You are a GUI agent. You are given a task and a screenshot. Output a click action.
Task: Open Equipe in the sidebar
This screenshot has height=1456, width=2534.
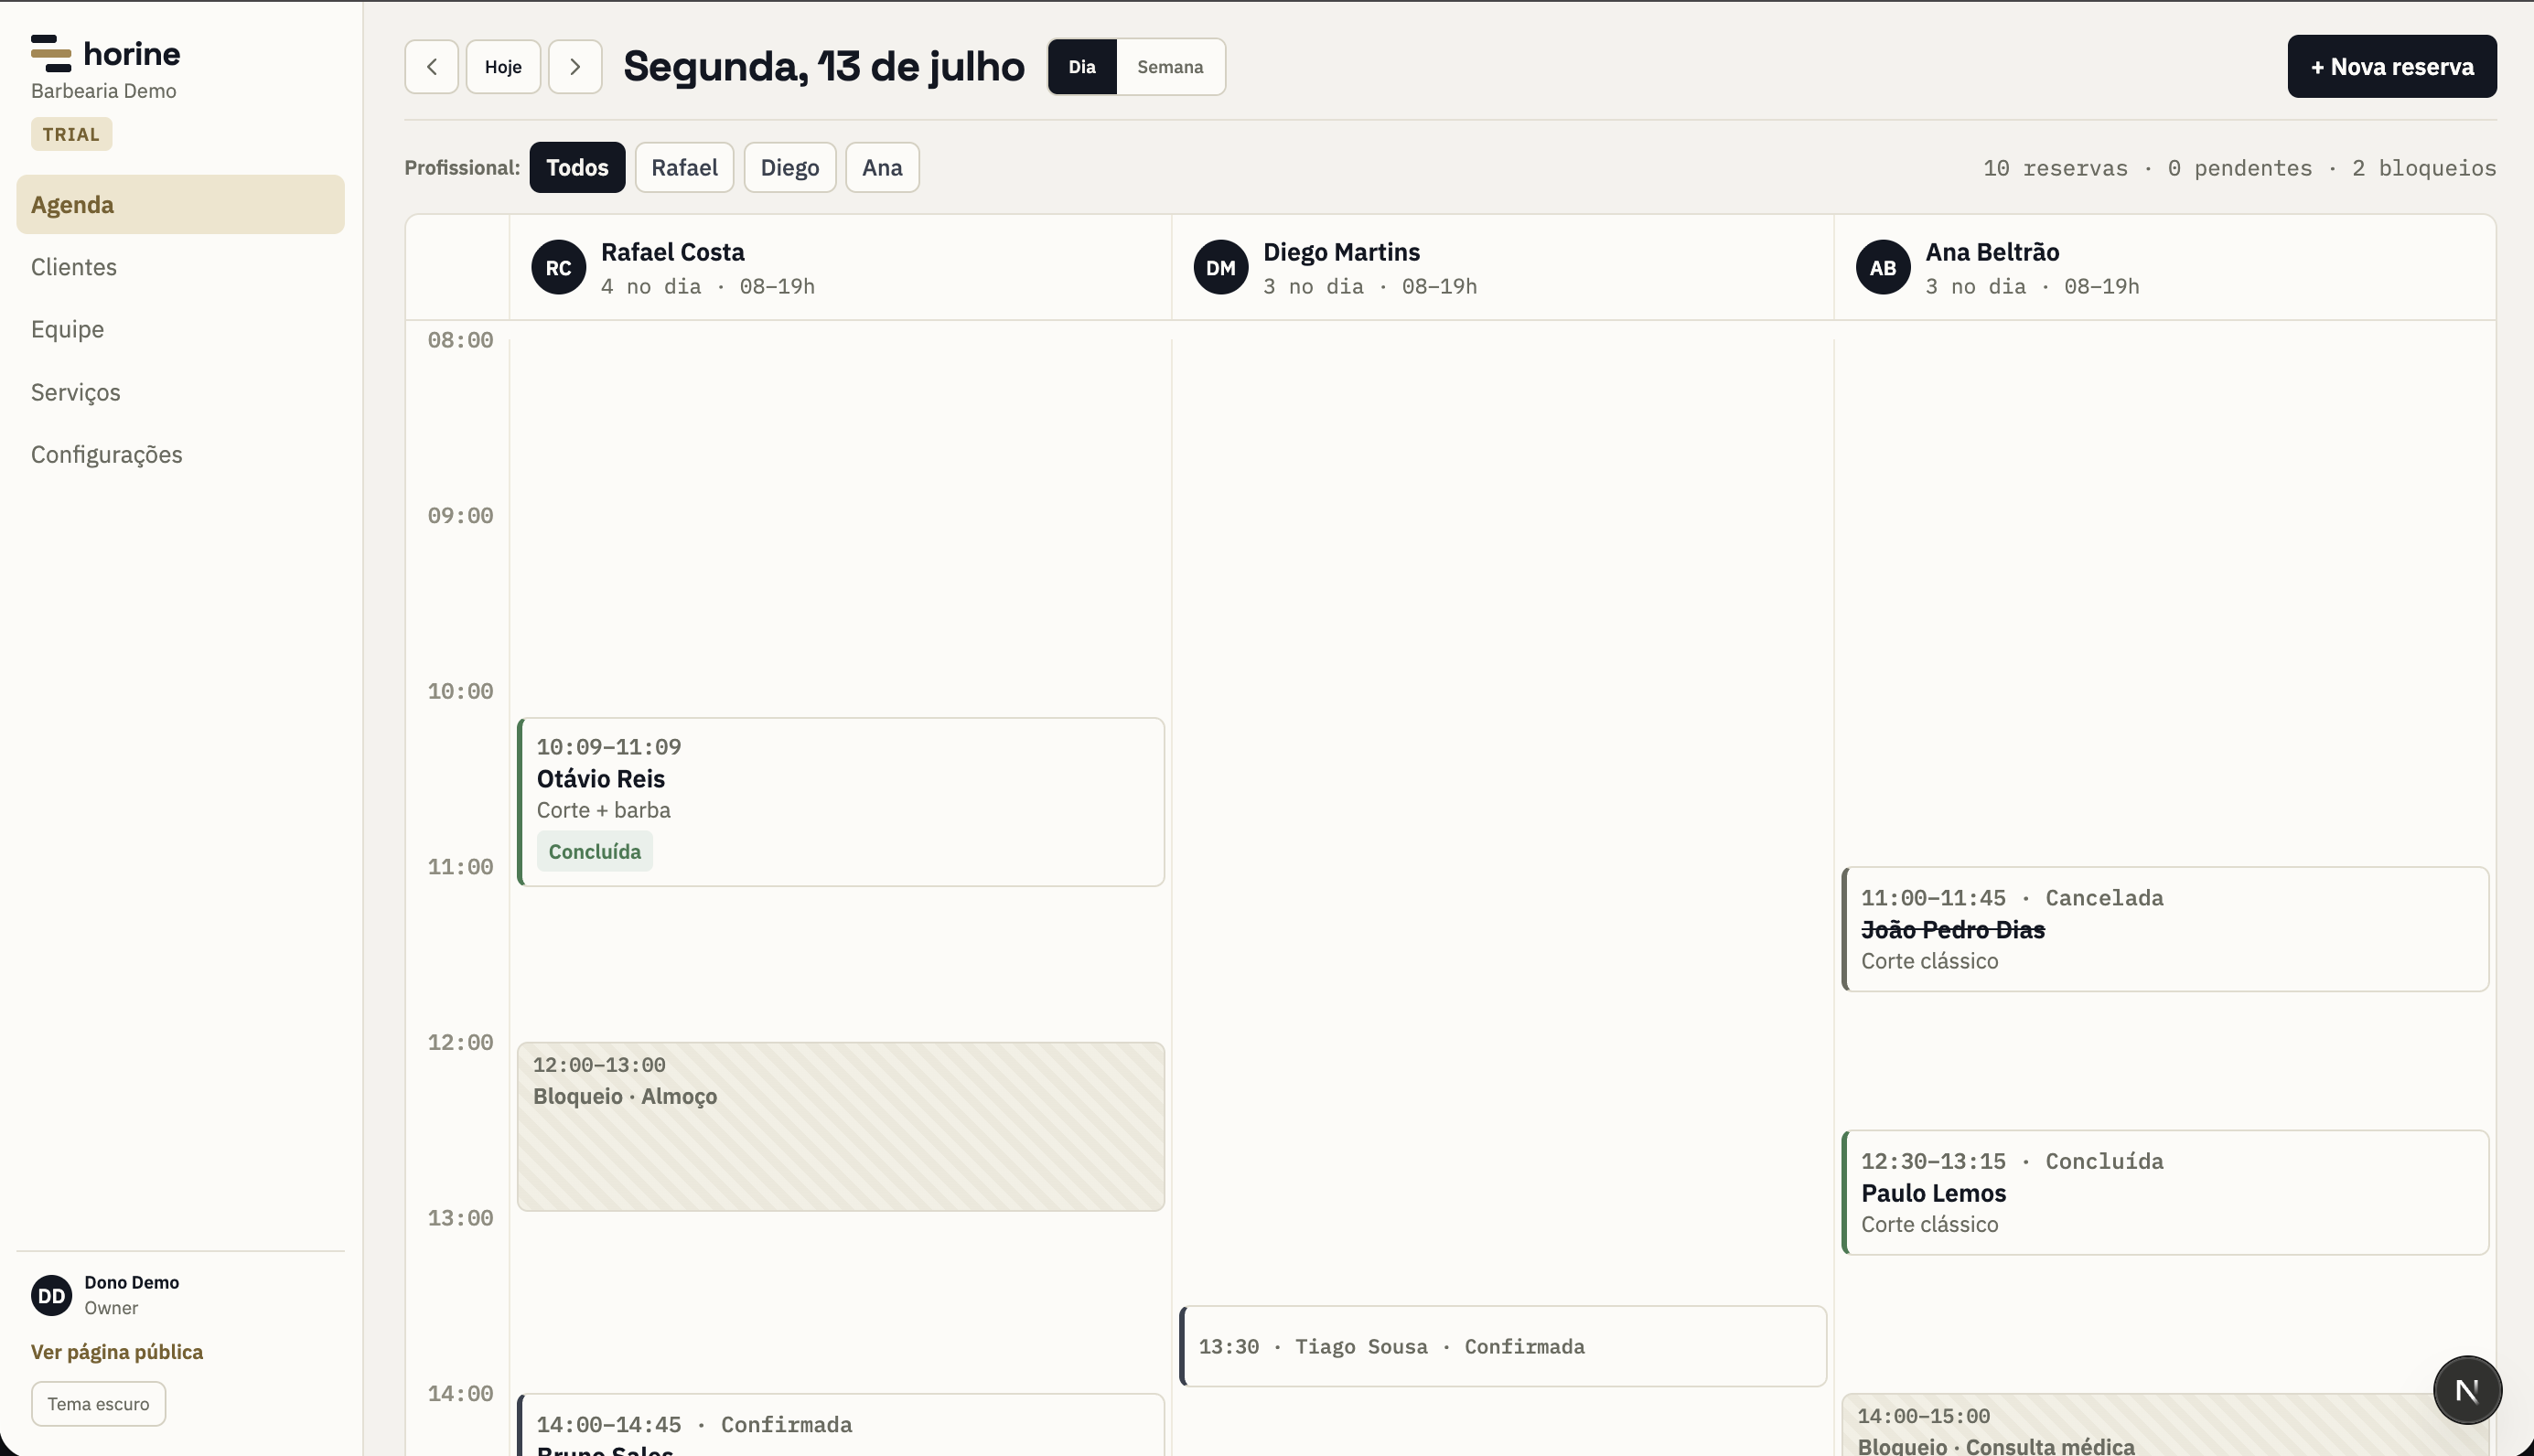tap(180, 329)
